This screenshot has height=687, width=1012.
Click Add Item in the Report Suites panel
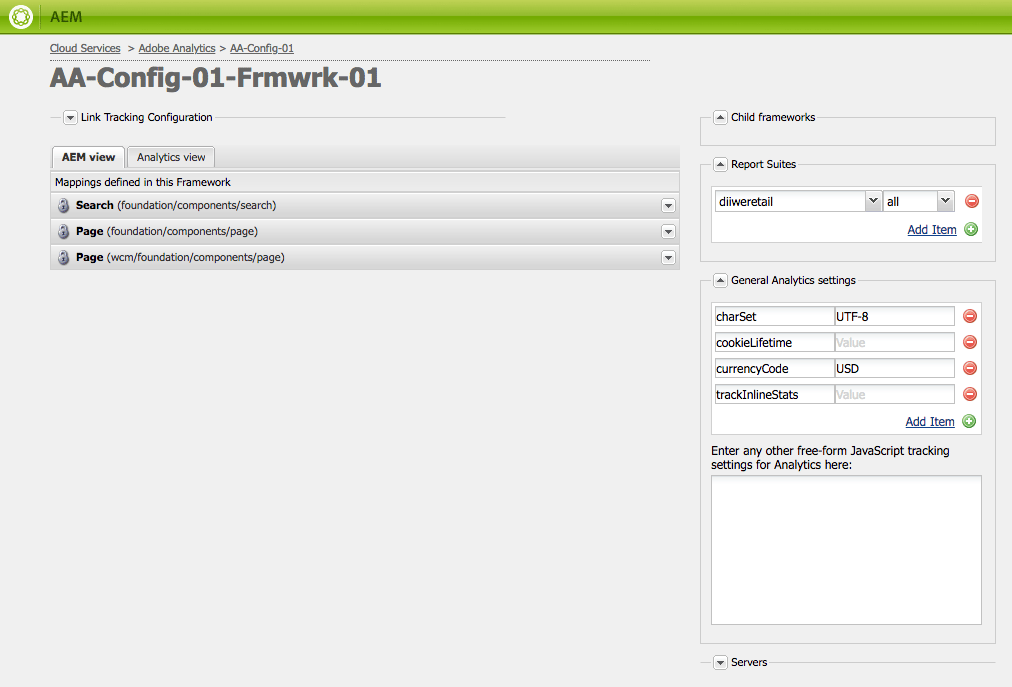(931, 229)
